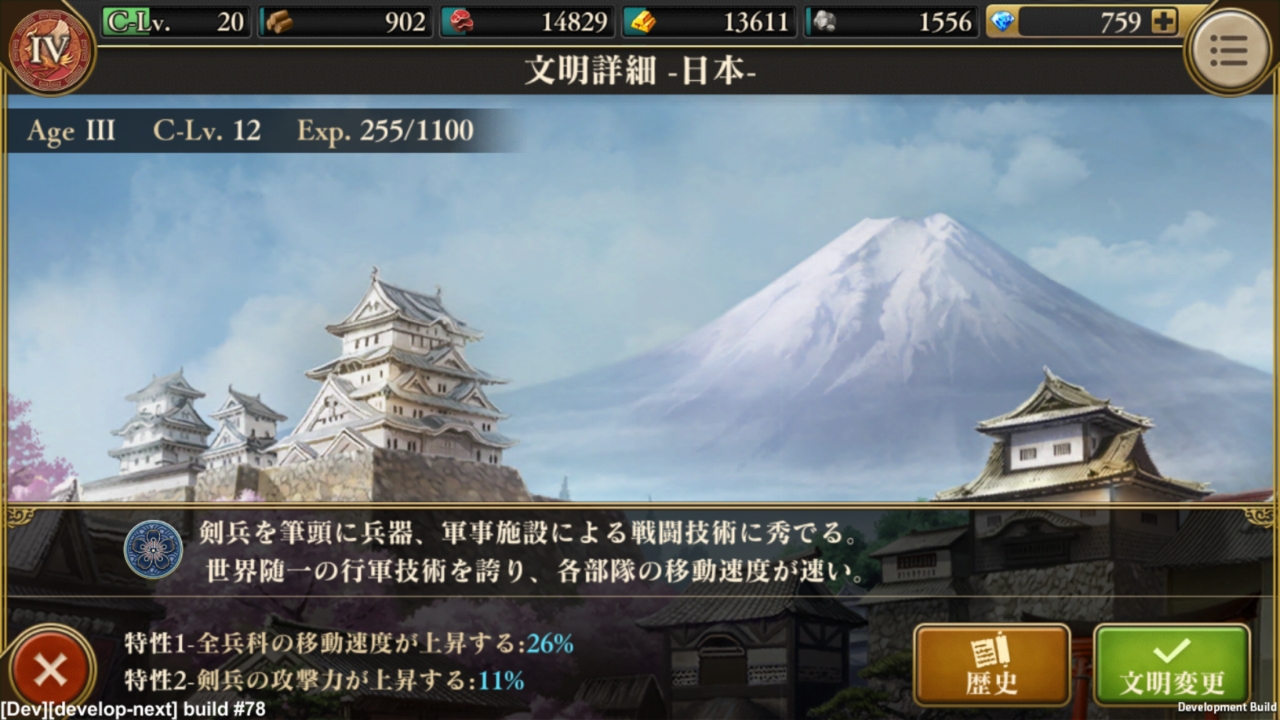
Task: Close screen with the red X button
Action: (x=49, y=669)
